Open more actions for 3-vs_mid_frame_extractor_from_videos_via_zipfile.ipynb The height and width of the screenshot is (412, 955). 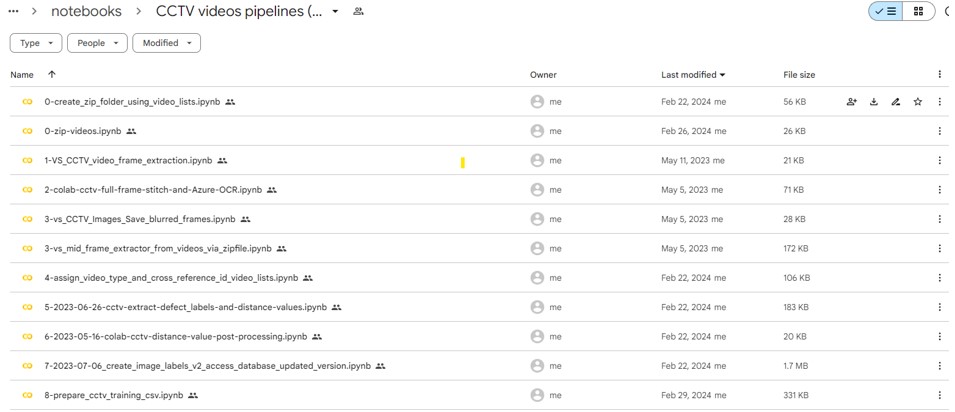click(940, 249)
